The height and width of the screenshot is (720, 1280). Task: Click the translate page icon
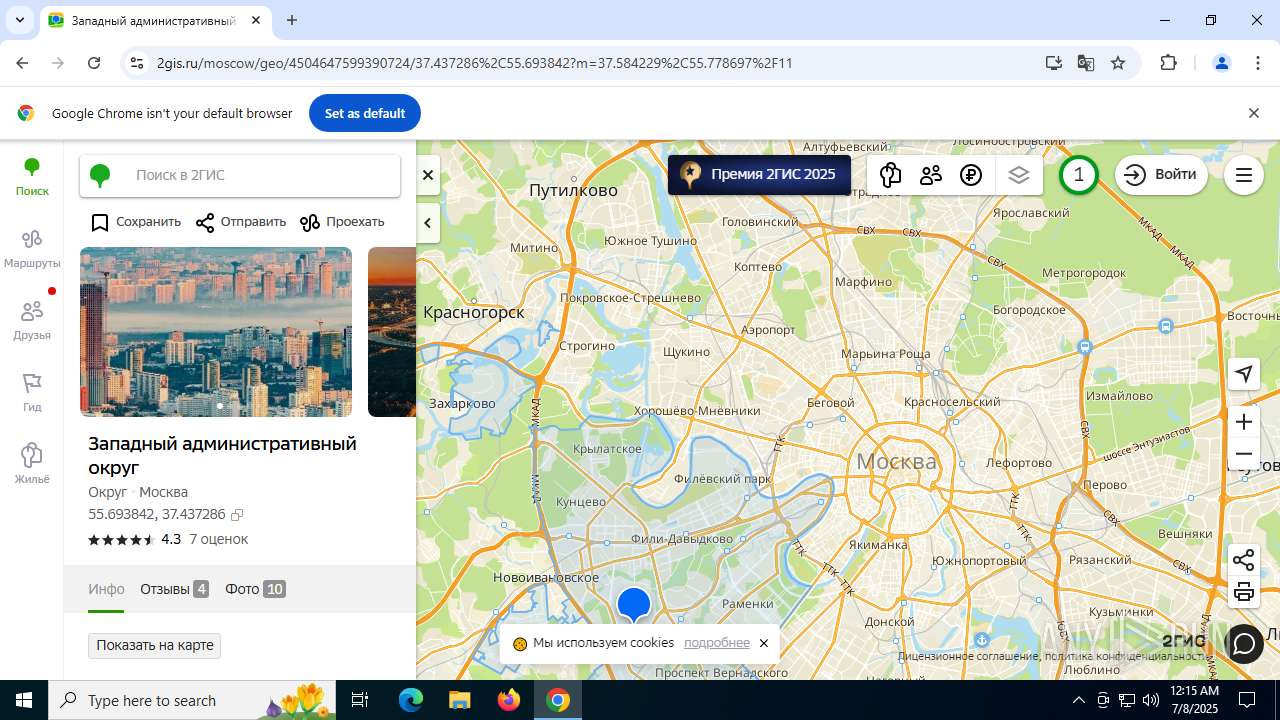[x=1086, y=63]
